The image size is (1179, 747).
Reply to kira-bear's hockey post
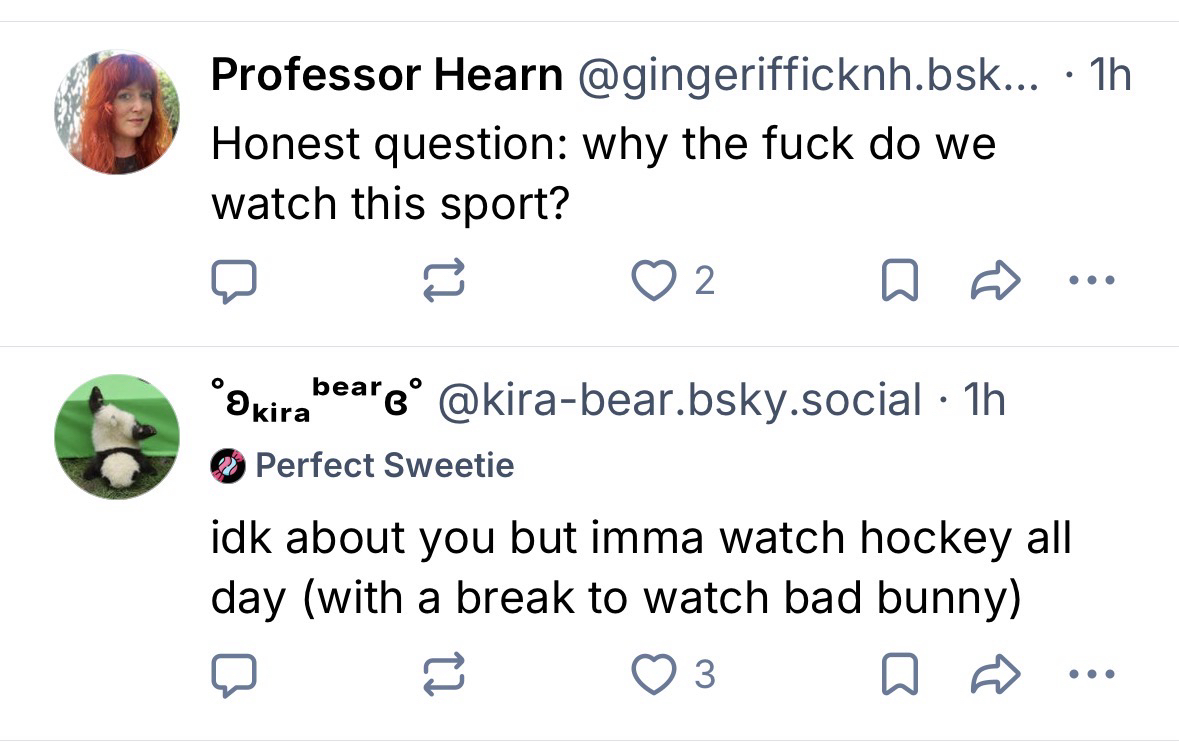pyautogui.click(x=235, y=676)
